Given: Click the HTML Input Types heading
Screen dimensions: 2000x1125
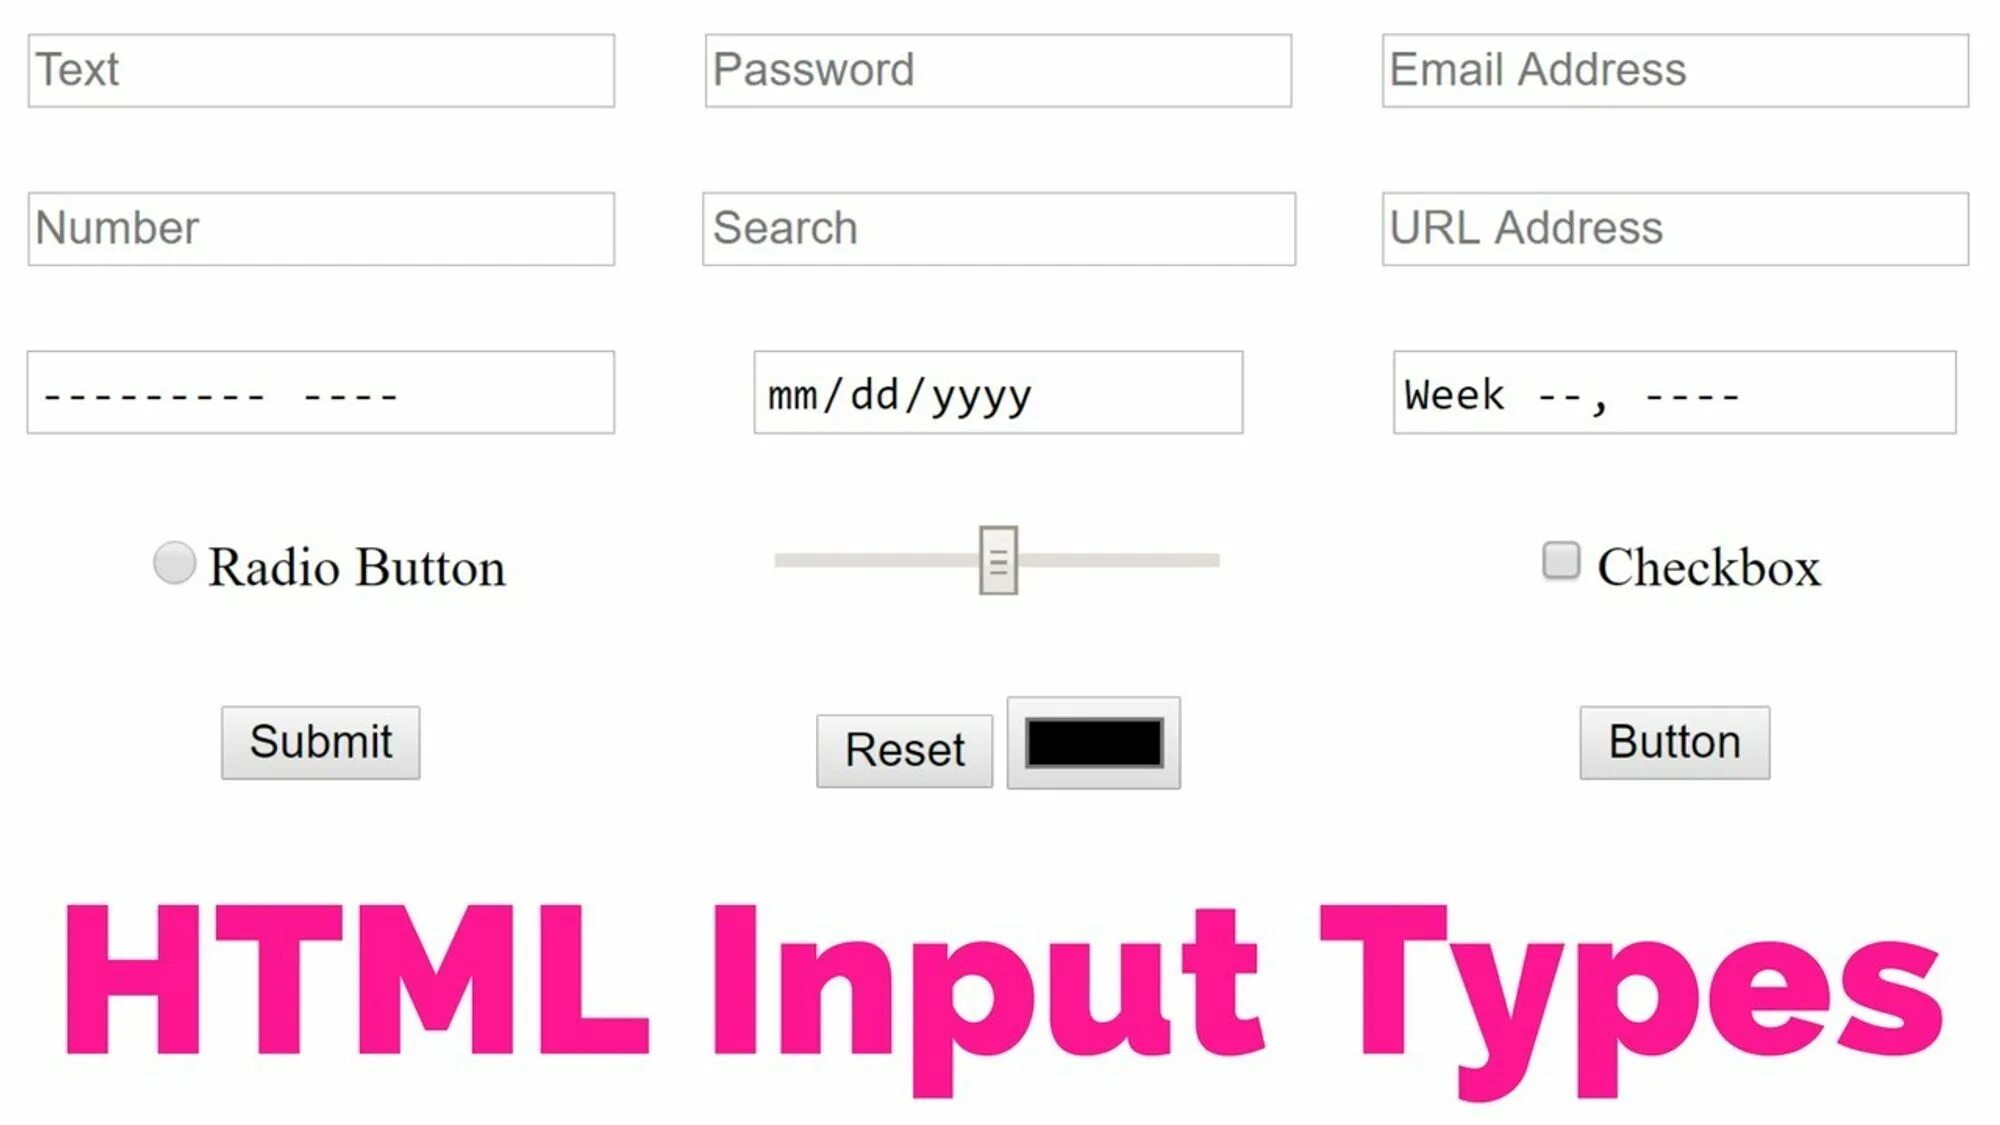Looking at the screenshot, I should click(x=1000, y=989).
